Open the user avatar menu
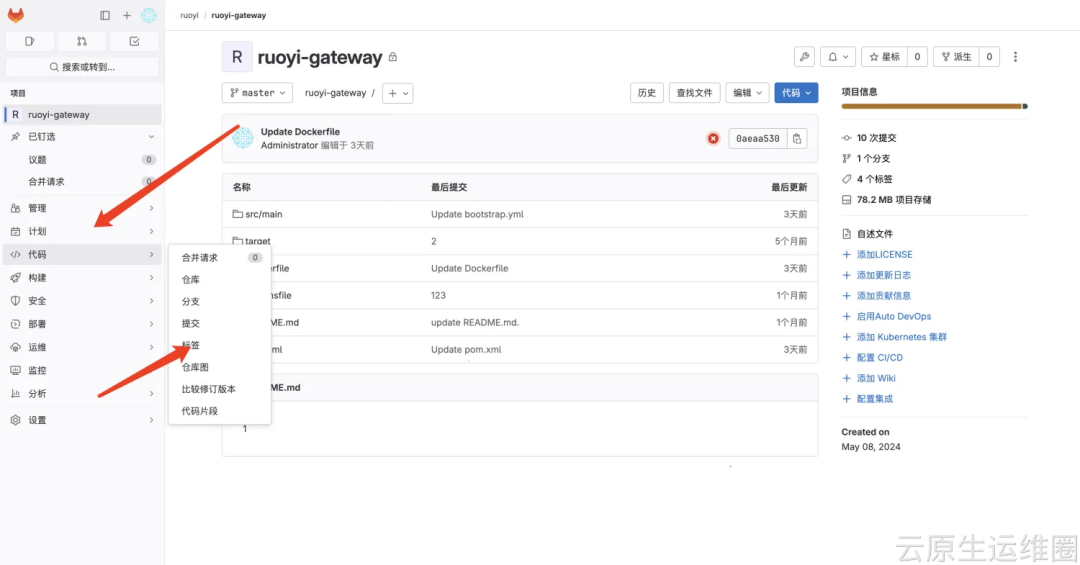The width and height of the screenshot is (1080, 565). tap(149, 15)
